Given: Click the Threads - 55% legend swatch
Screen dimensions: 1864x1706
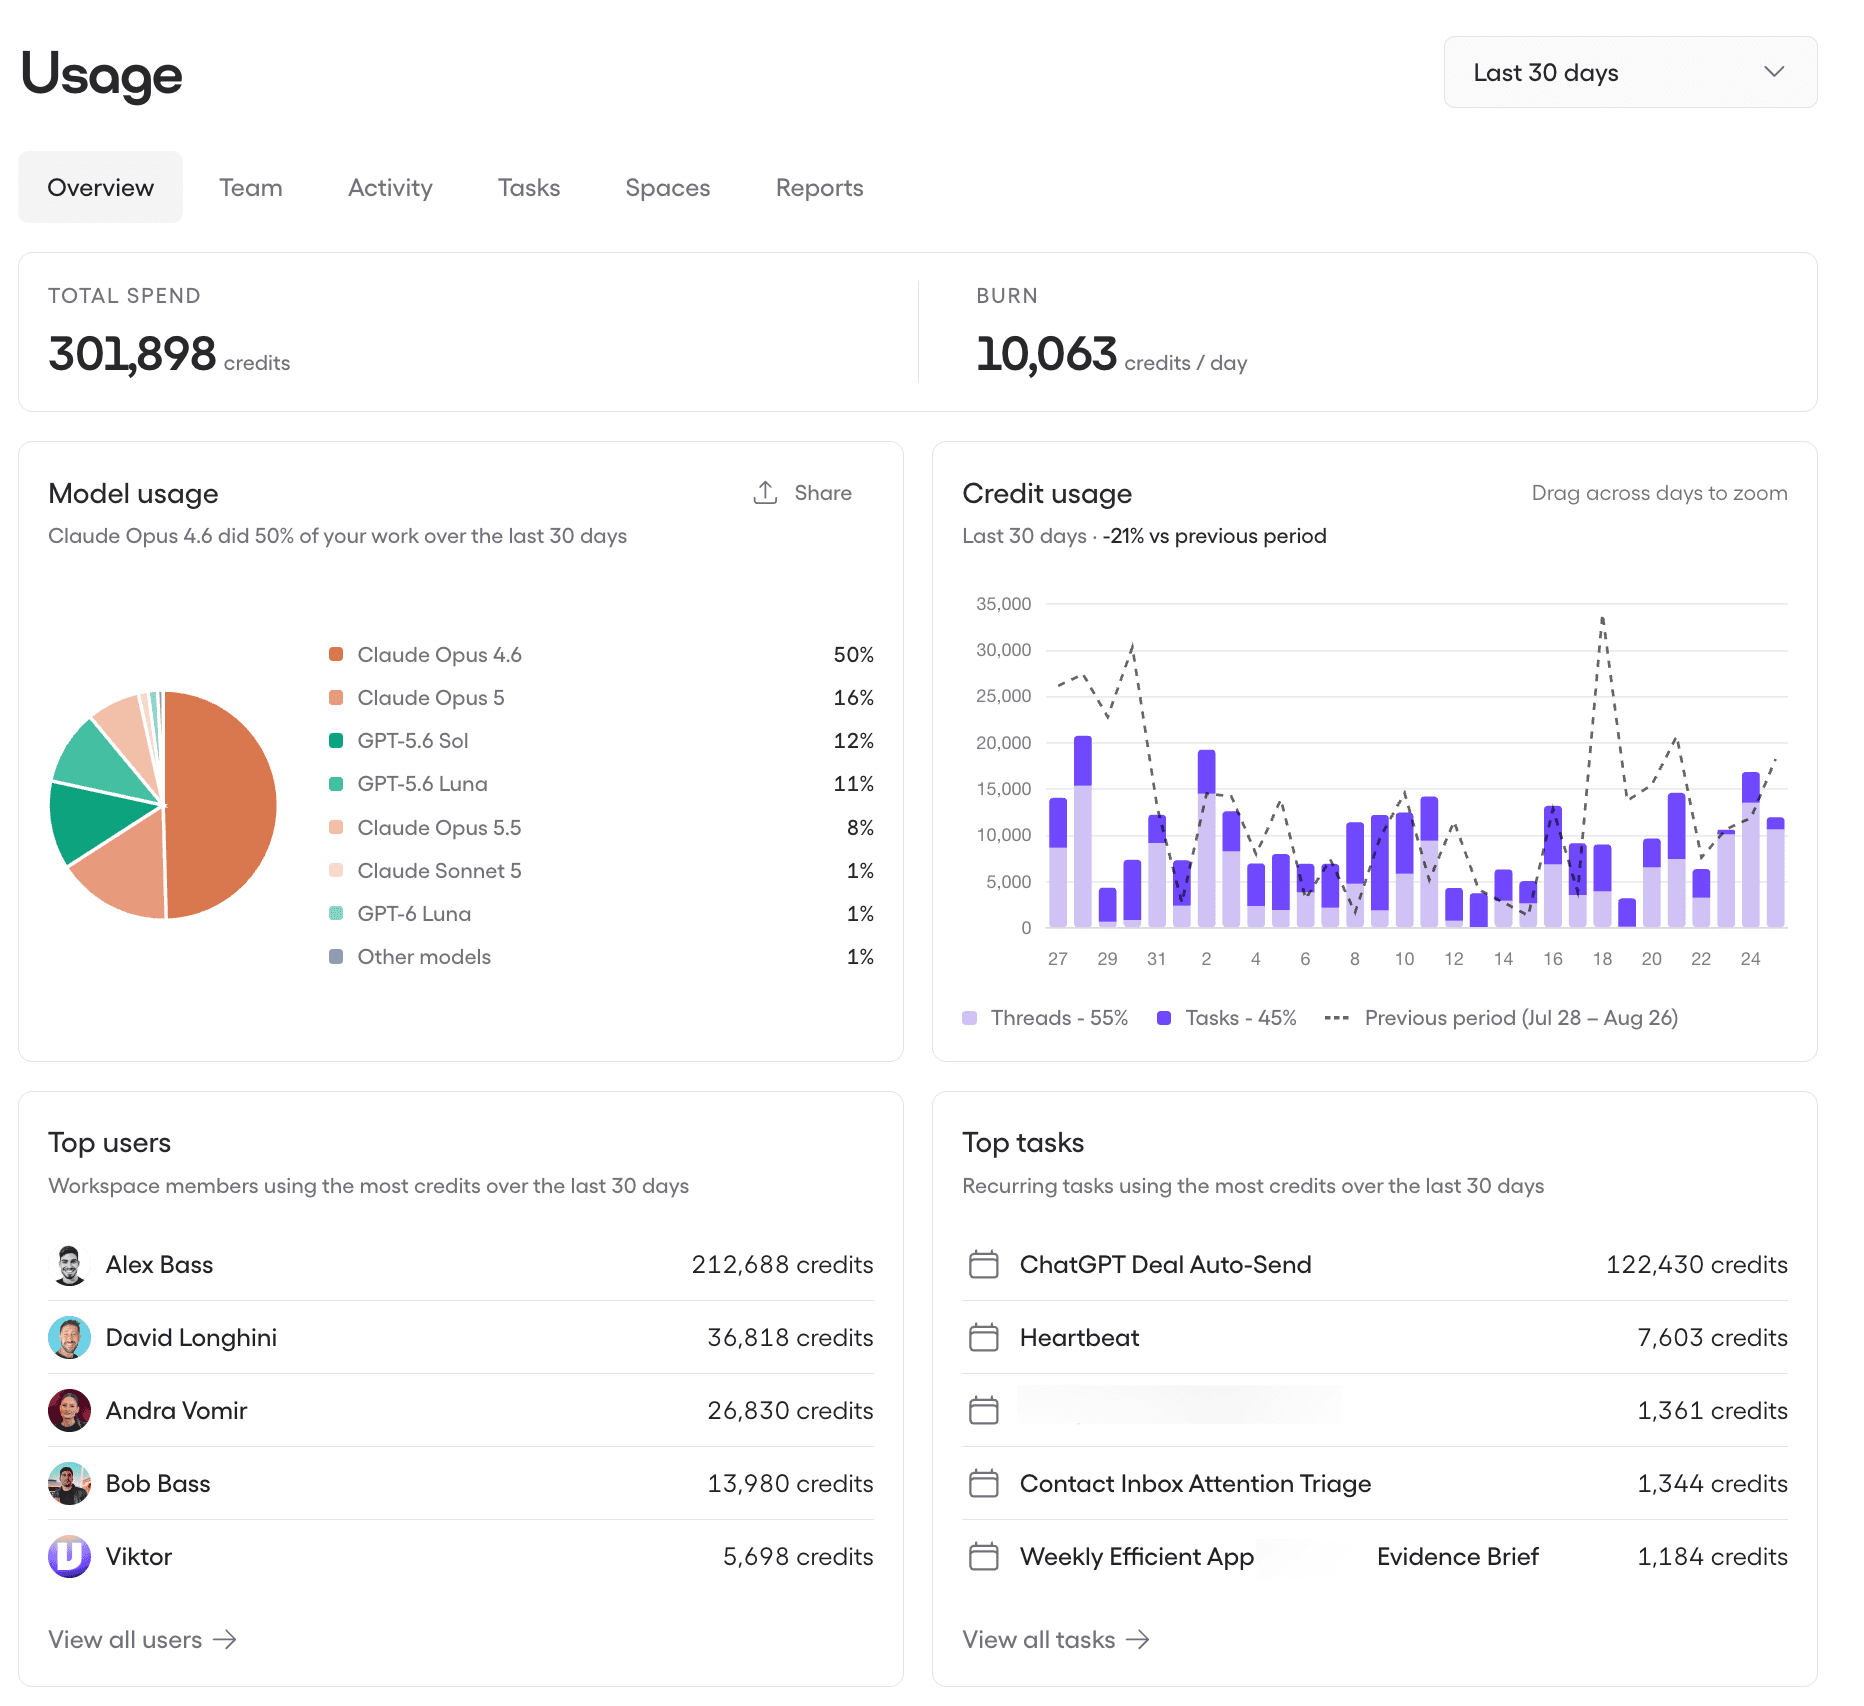Looking at the screenshot, I should point(969,1018).
